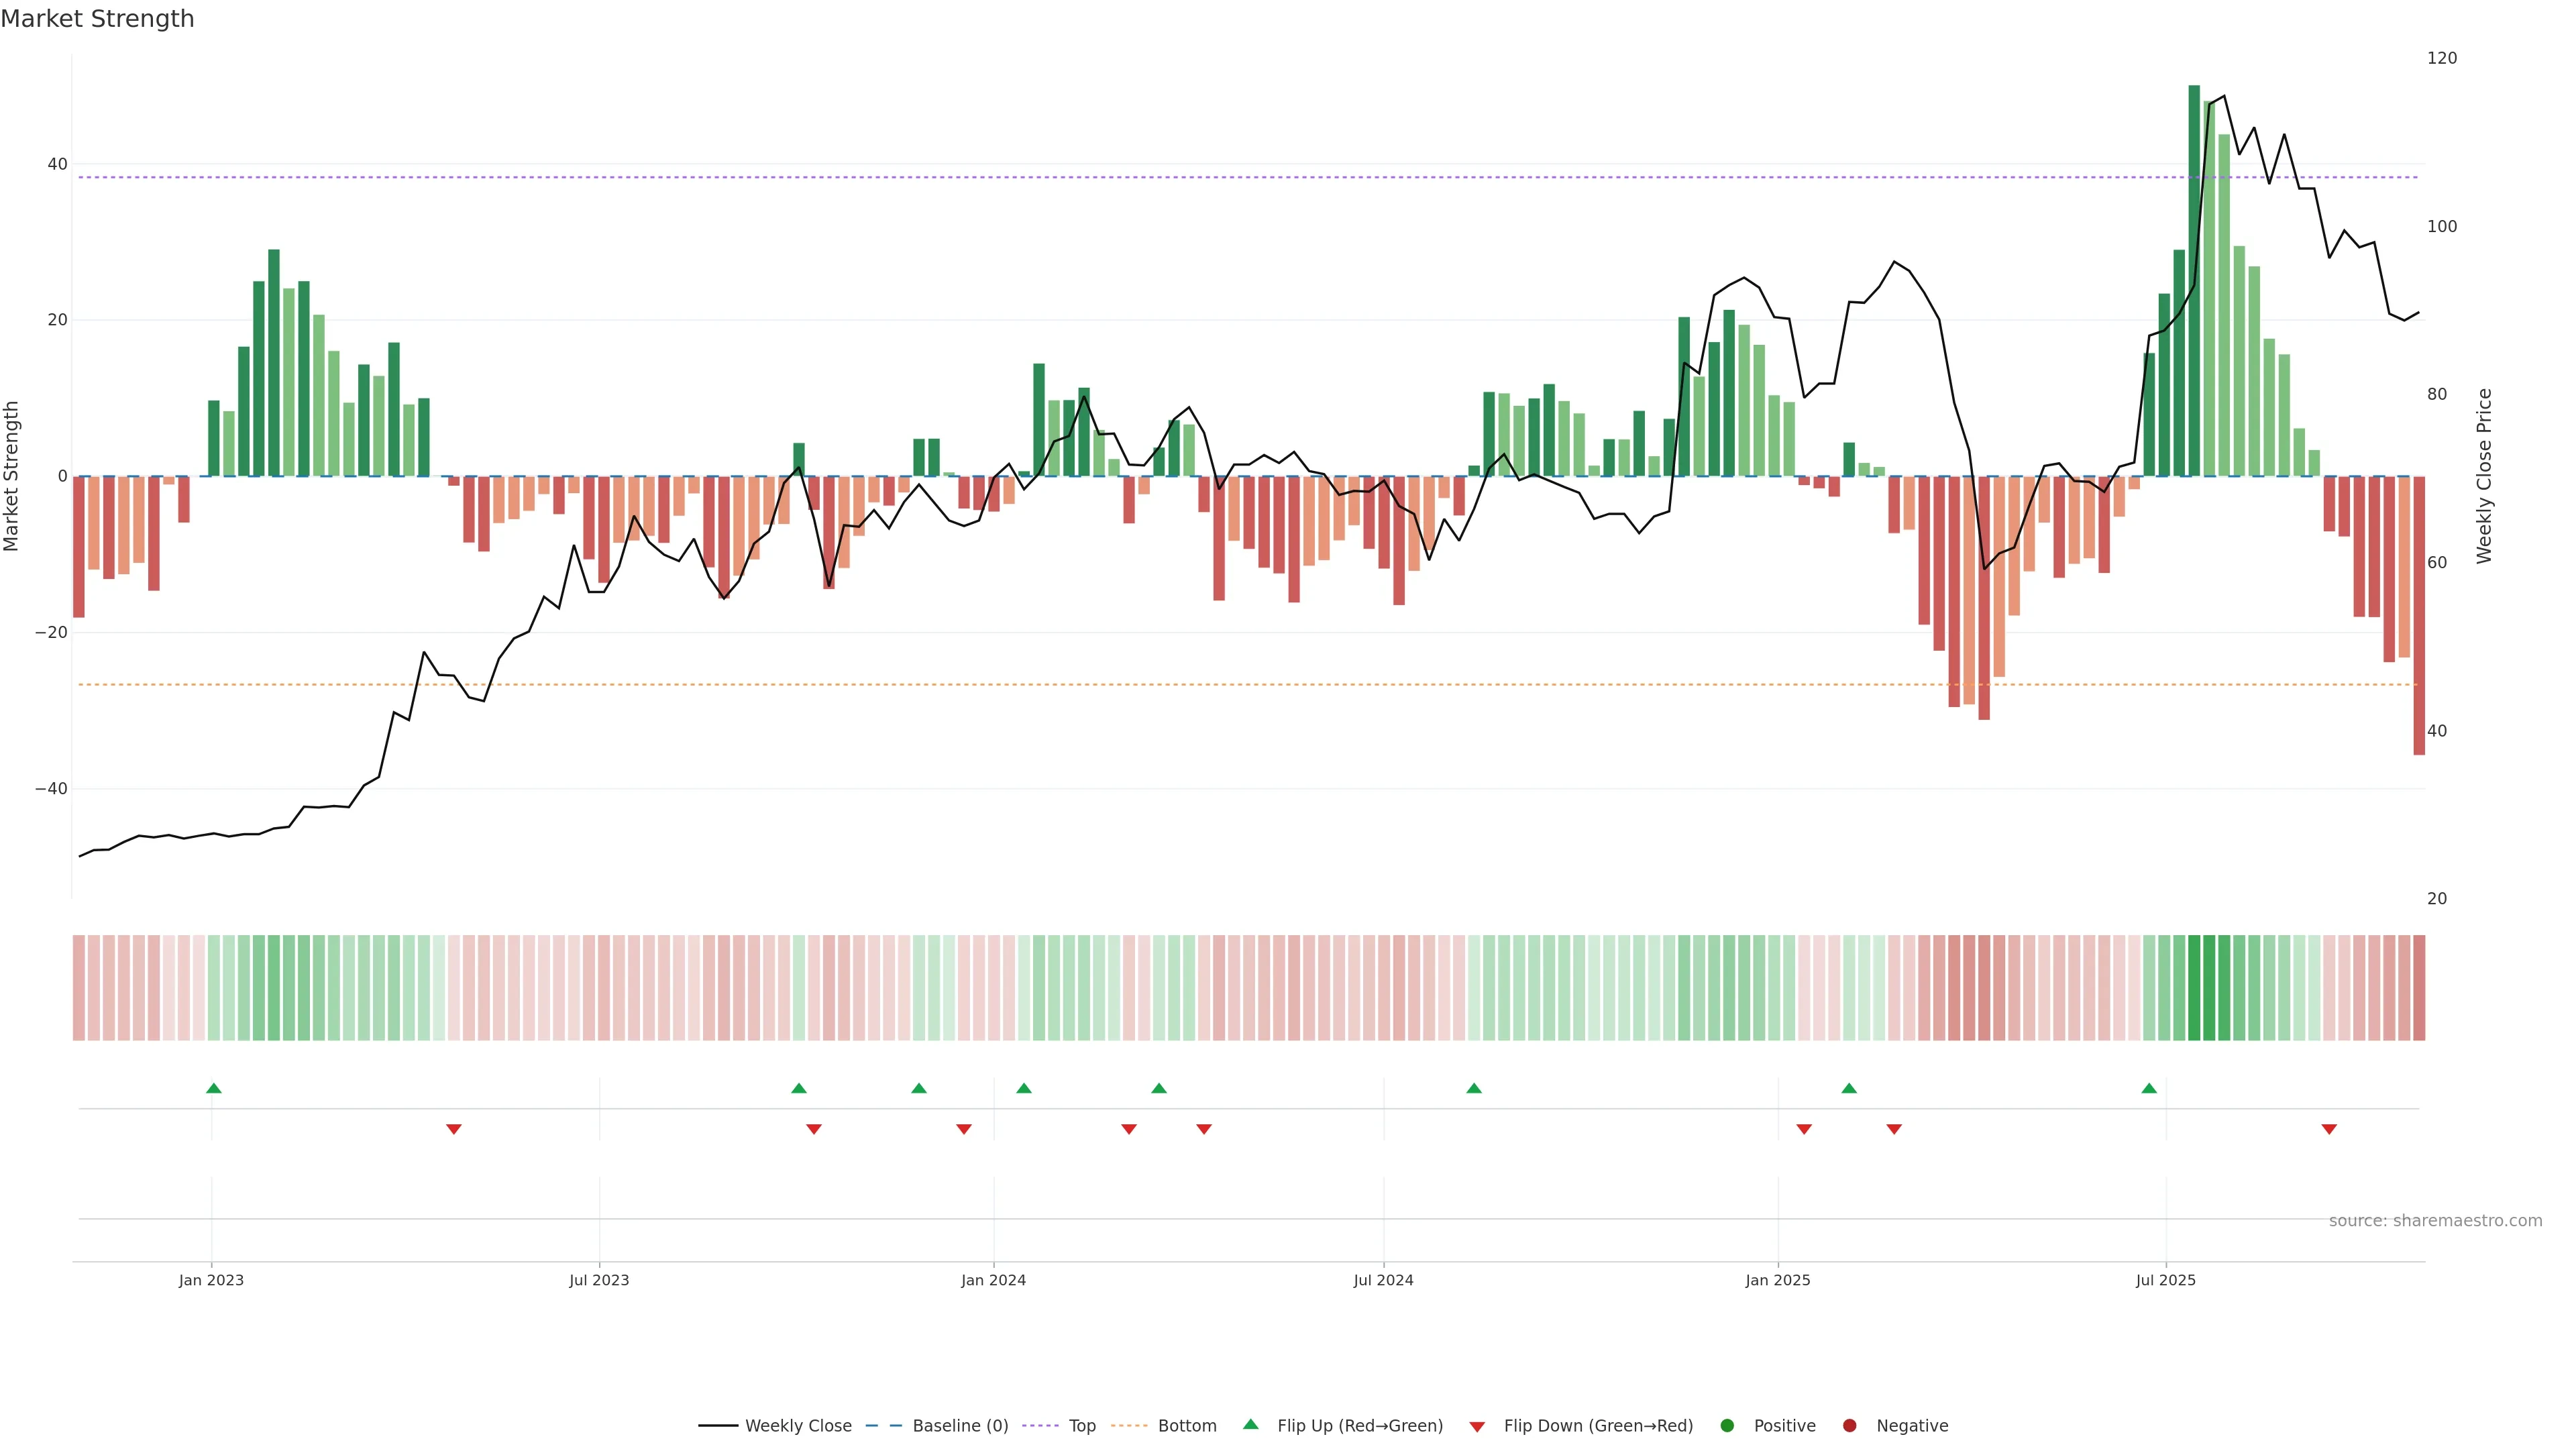This screenshot has height=1449, width=2576.
Task: Click the green flip-up triangle just before Jul 2025
Action: (2149, 1088)
